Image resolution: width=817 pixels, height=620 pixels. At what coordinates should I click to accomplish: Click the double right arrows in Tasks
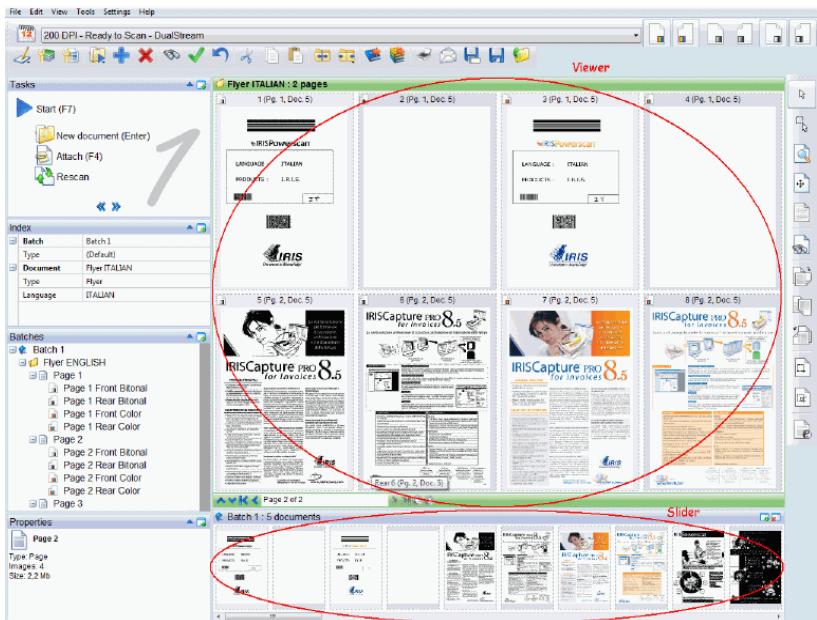click(116, 207)
